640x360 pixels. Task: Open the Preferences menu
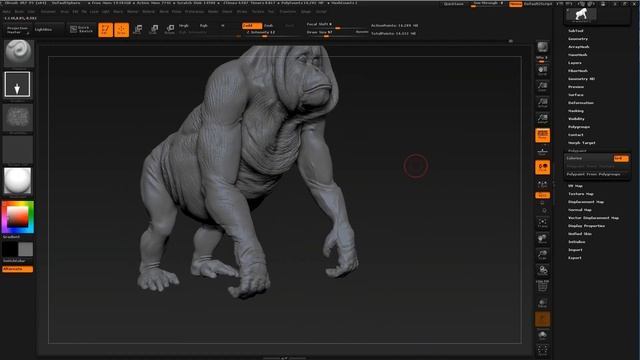click(x=194, y=12)
